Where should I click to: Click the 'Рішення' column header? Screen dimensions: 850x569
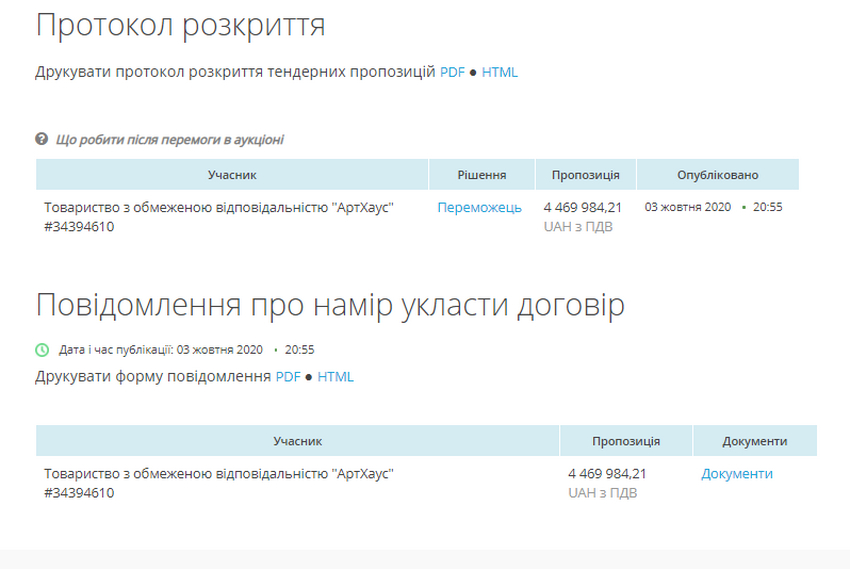click(482, 175)
